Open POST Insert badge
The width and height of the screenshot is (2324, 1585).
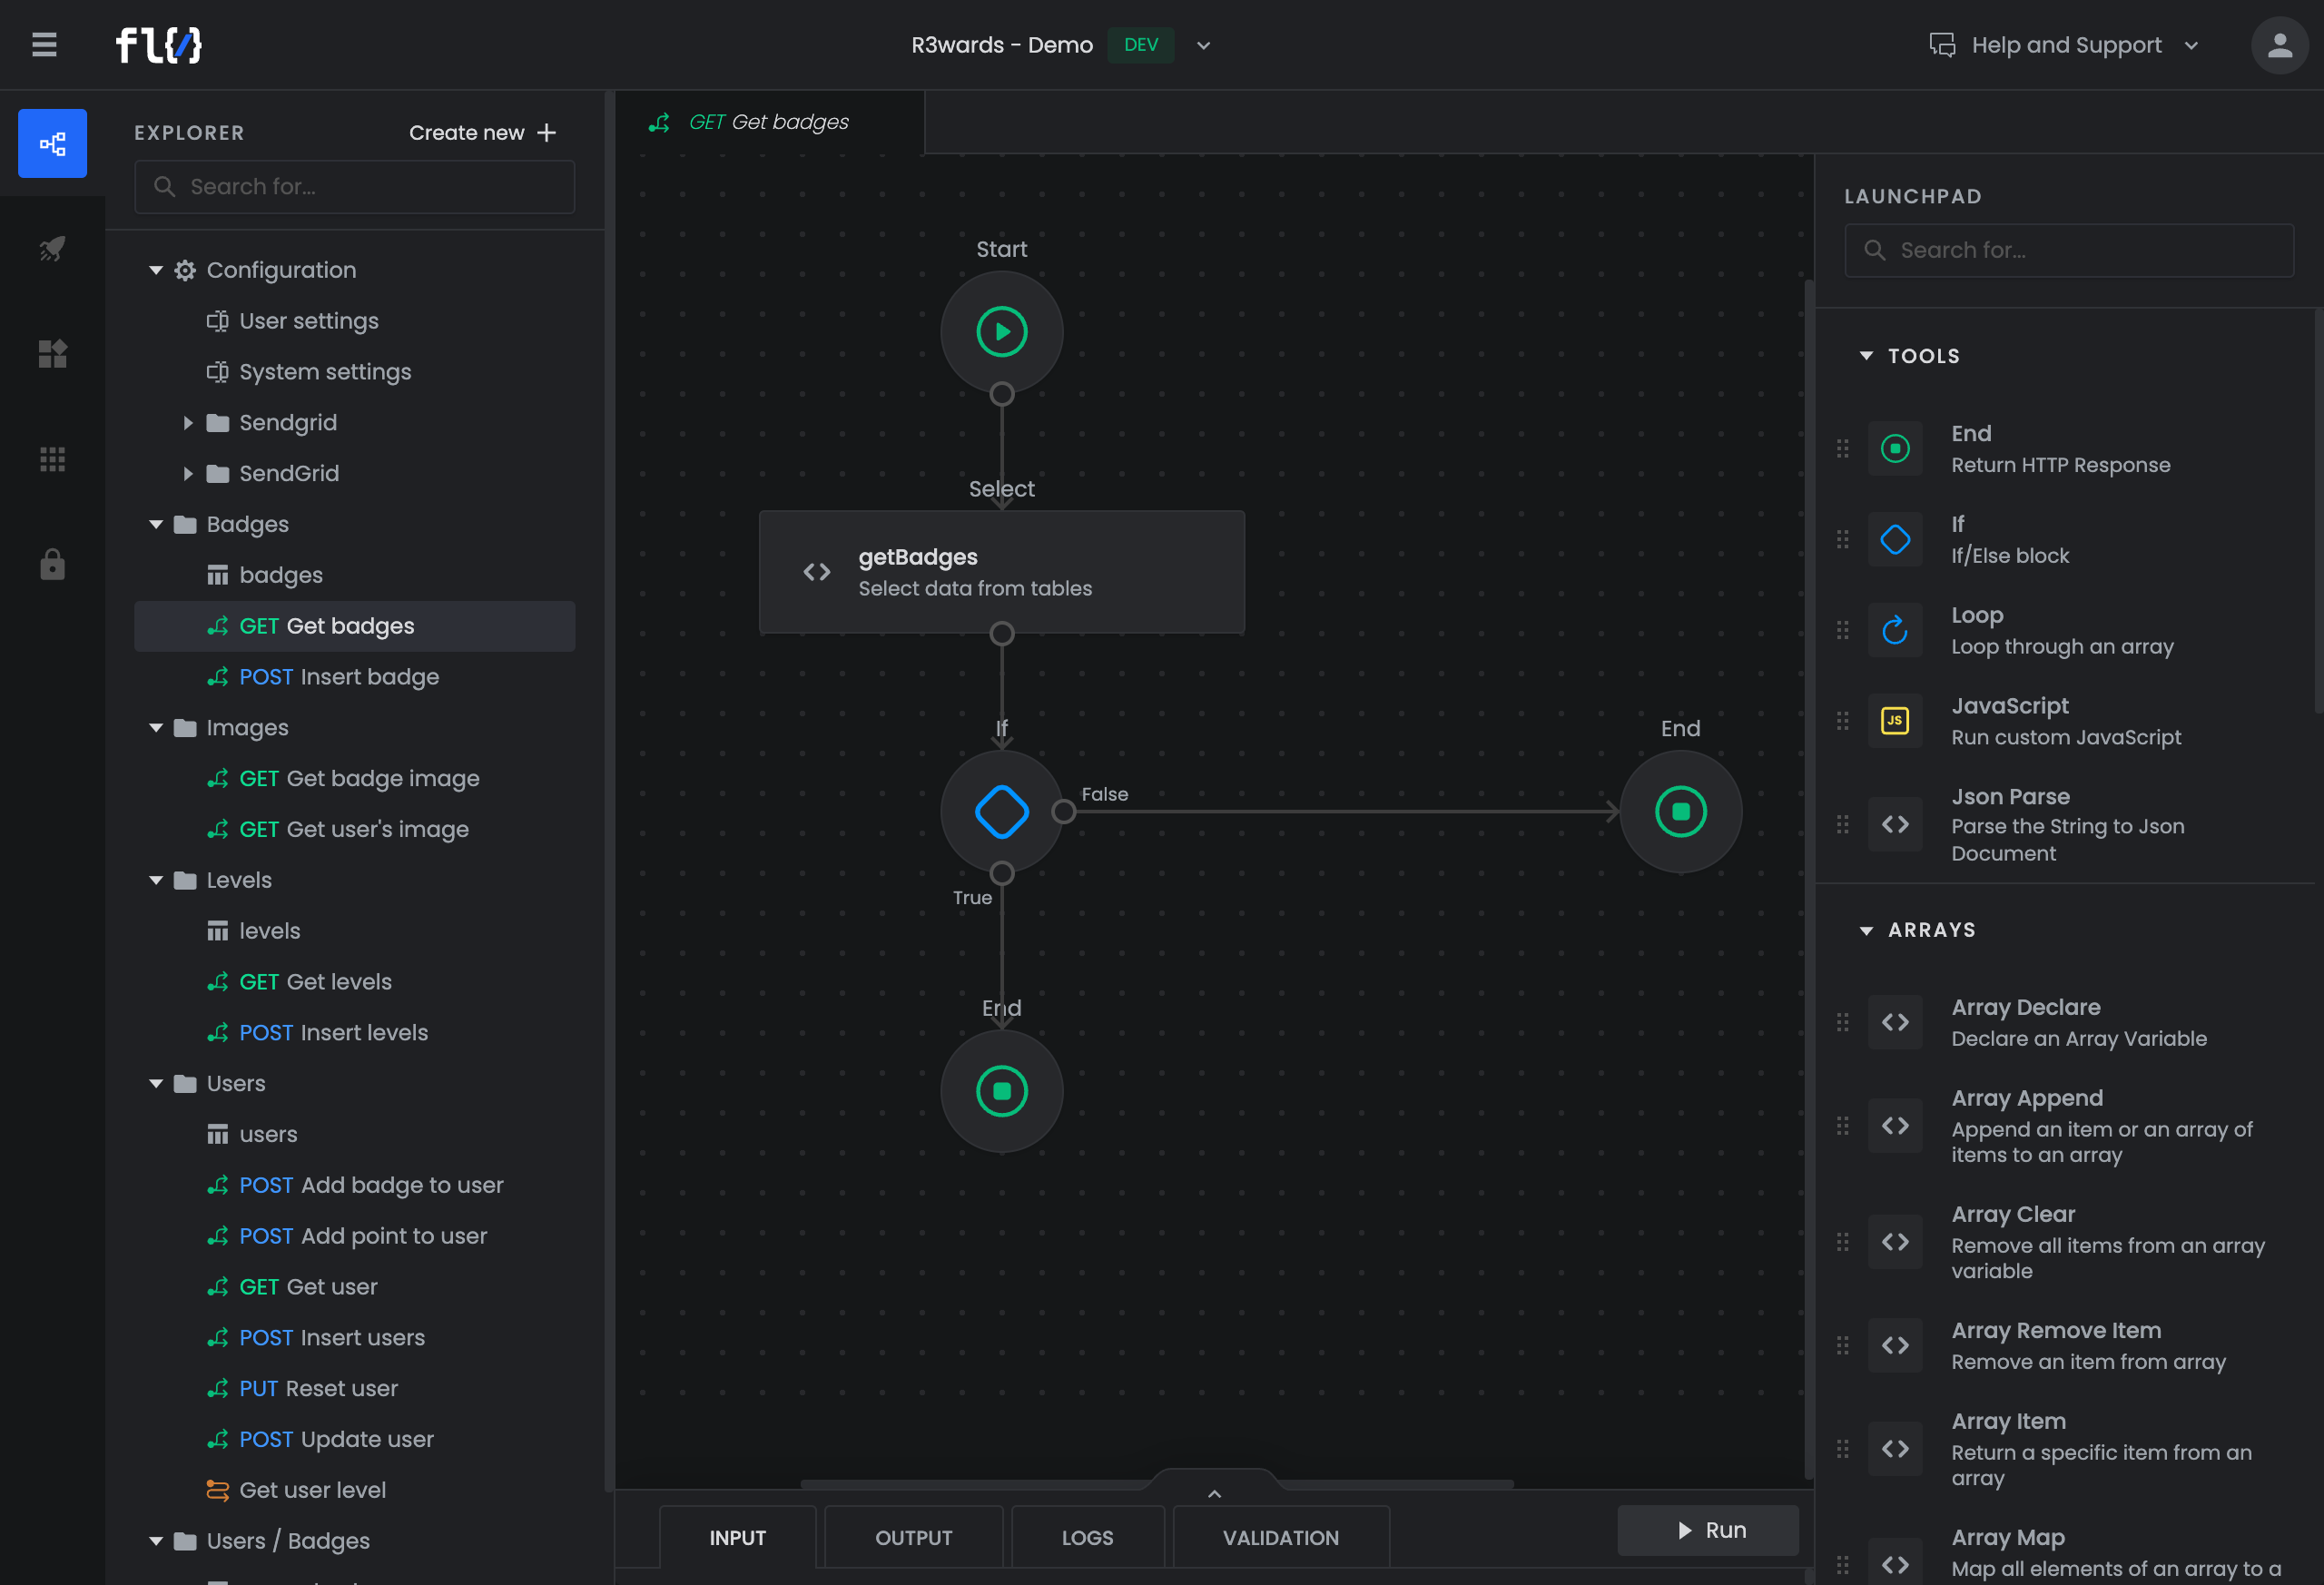[x=339, y=677]
